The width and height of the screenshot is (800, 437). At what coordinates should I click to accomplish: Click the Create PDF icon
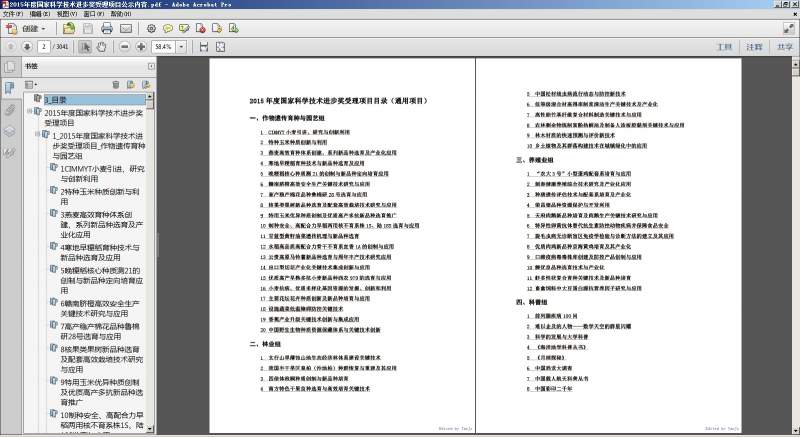(11, 29)
